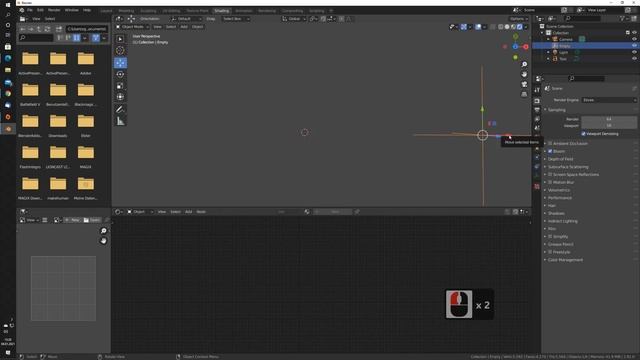Refresh the file browser listing
This screenshot has width=640, height=360.
(x=47, y=29)
